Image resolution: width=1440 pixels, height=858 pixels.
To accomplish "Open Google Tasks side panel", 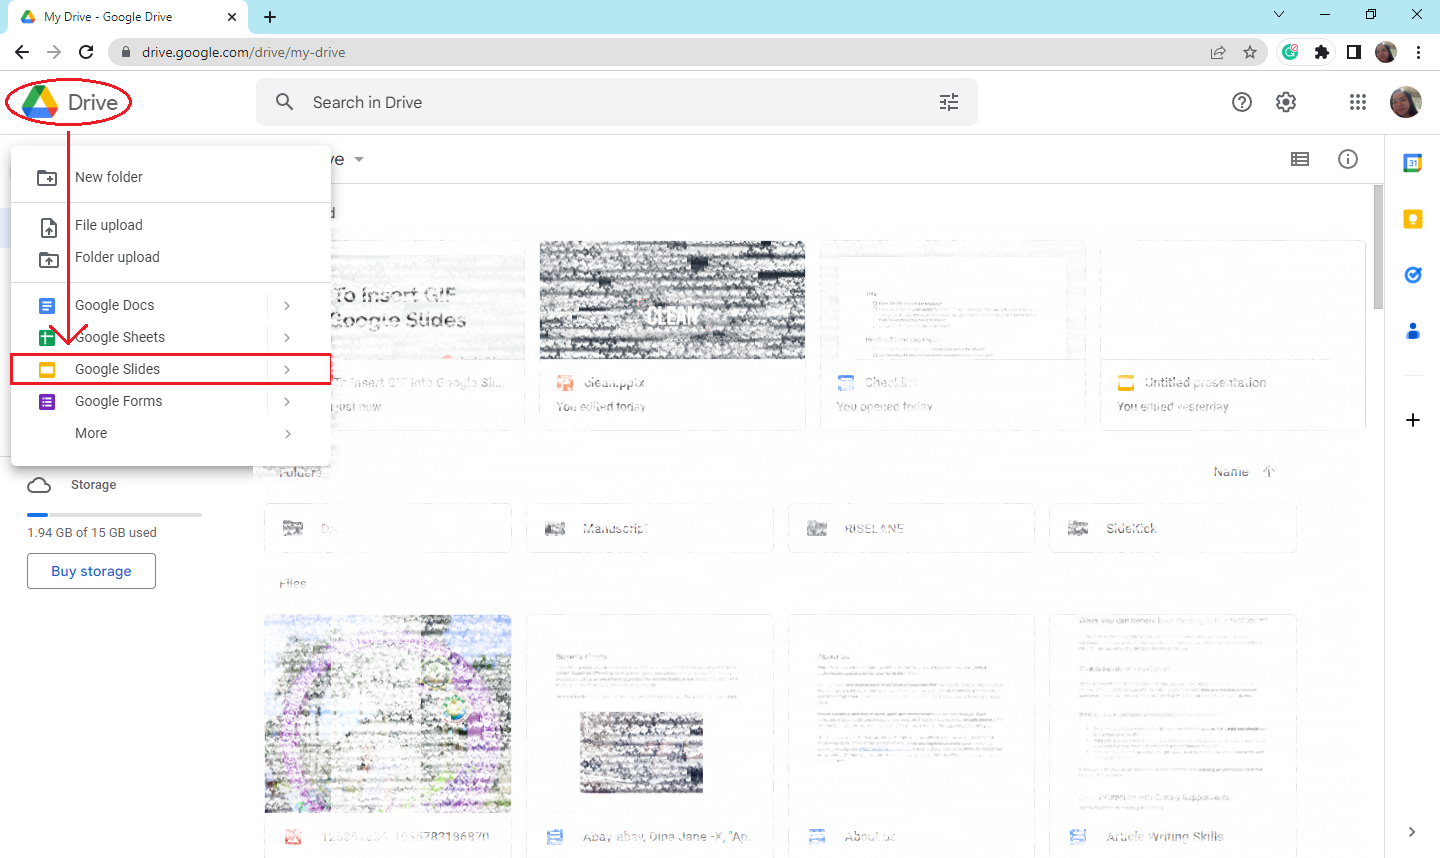I will point(1412,275).
